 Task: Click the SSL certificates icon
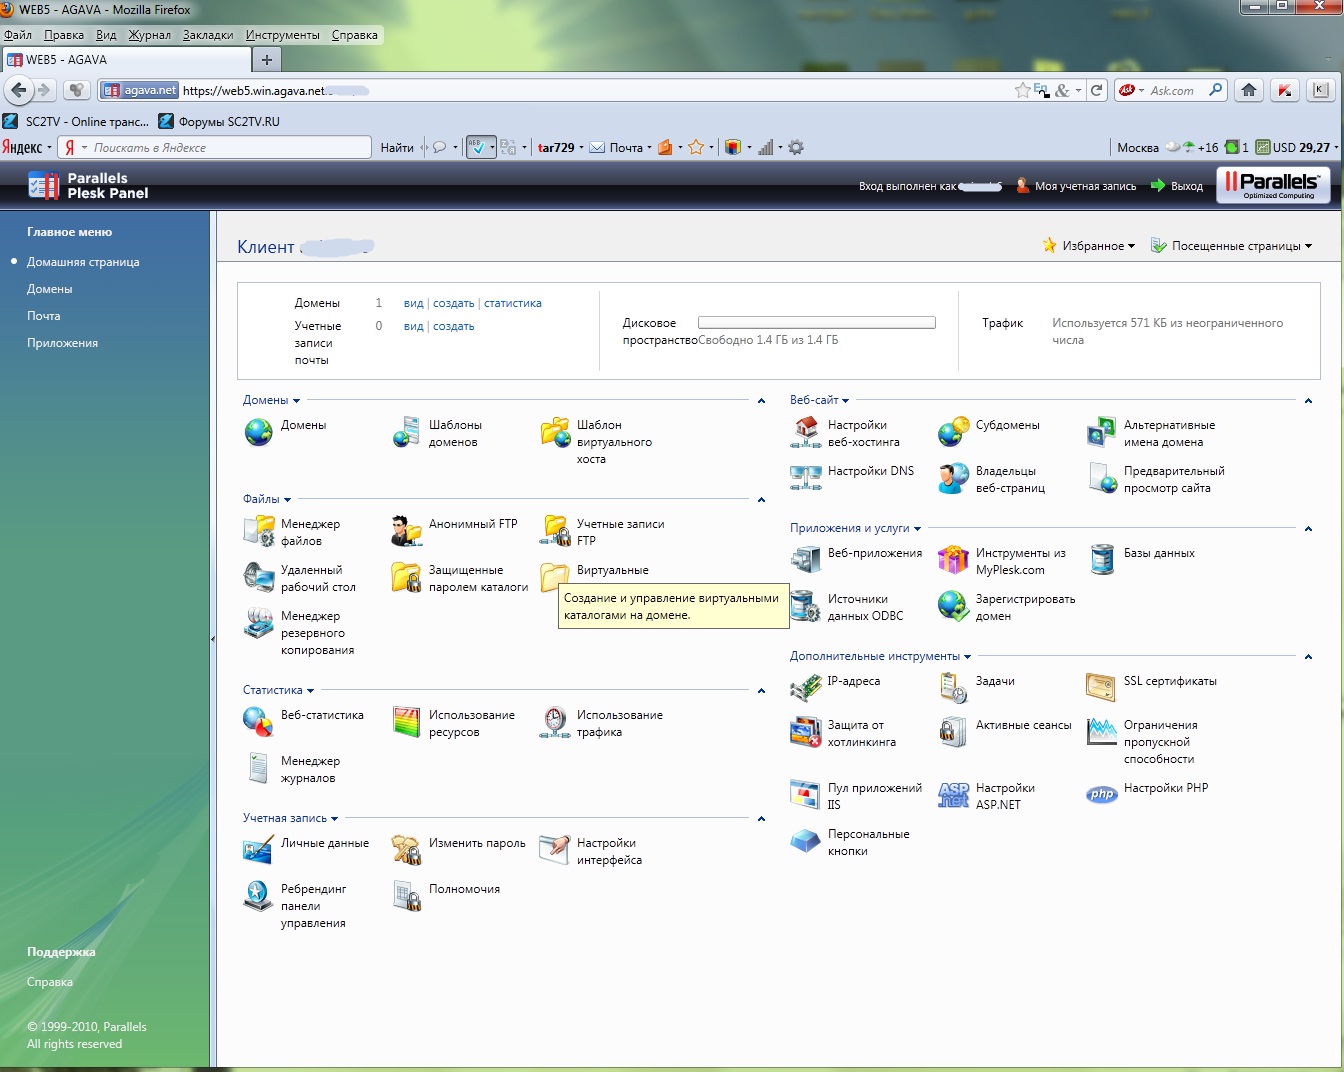coord(1101,687)
